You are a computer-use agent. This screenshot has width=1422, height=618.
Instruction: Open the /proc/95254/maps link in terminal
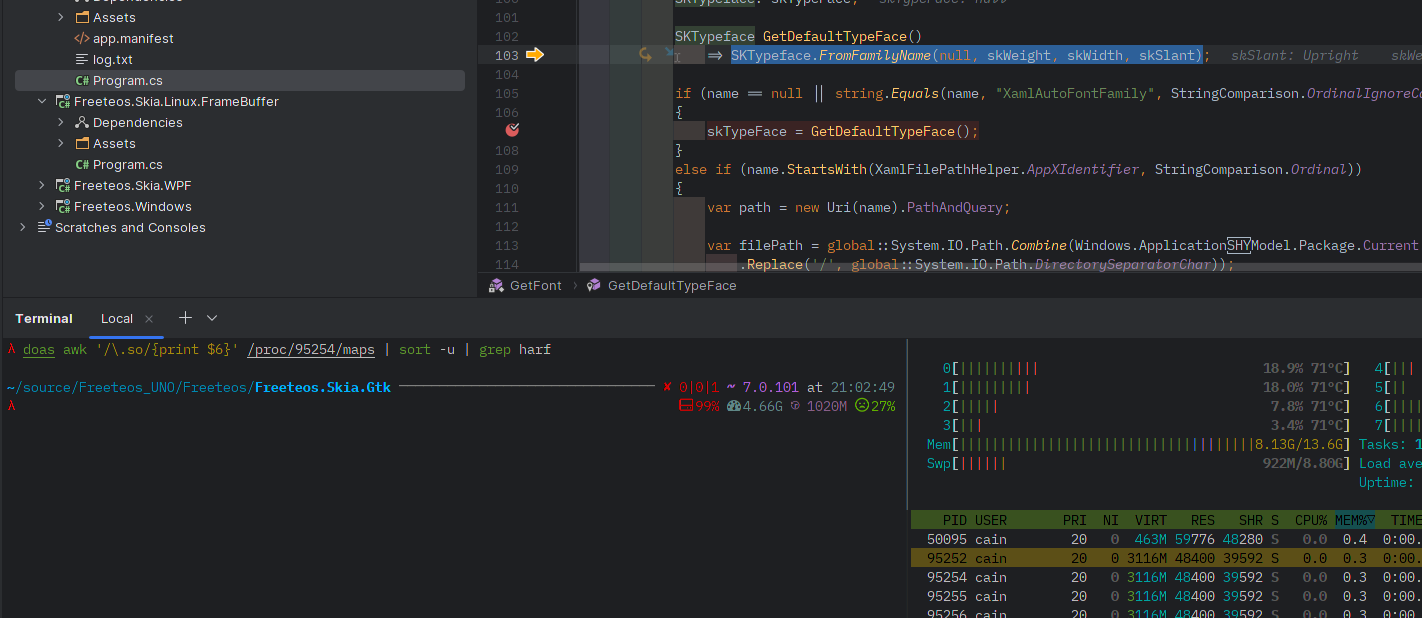[x=311, y=349]
